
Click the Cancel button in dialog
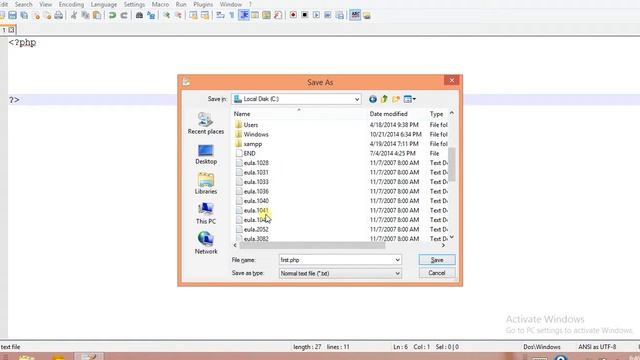(x=437, y=273)
